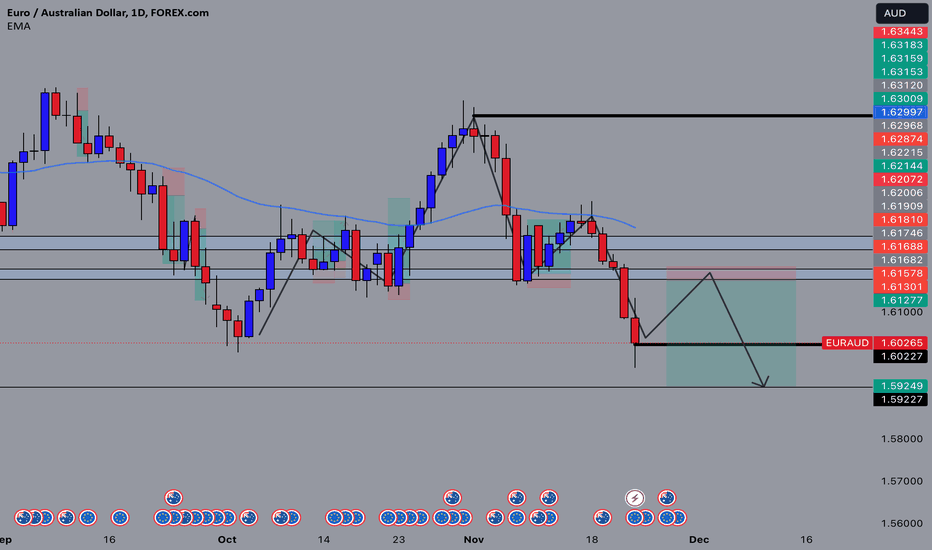Select the gray 1.62215 price label
This screenshot has height=550, width=932.
(902, 152)
